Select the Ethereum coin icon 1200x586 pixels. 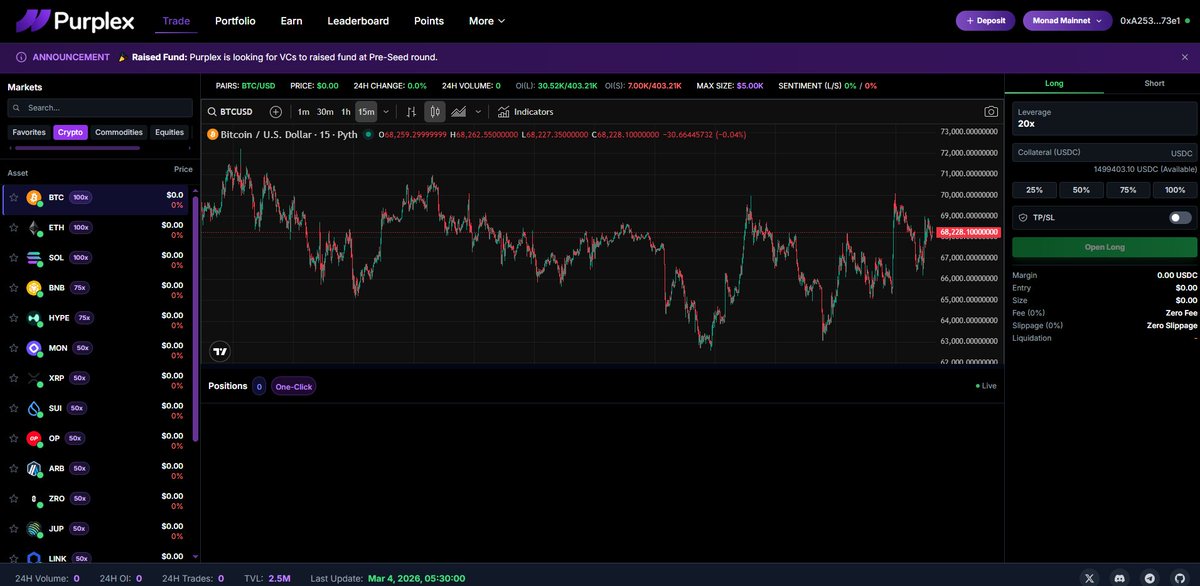pyautogui.click(x=34, y=228)
